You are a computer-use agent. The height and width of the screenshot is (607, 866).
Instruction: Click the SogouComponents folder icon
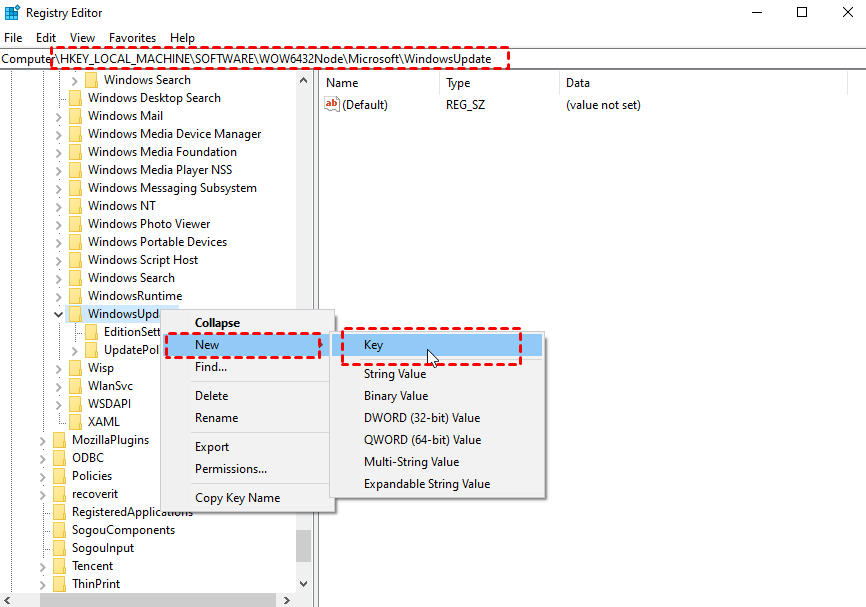(59, 530)
